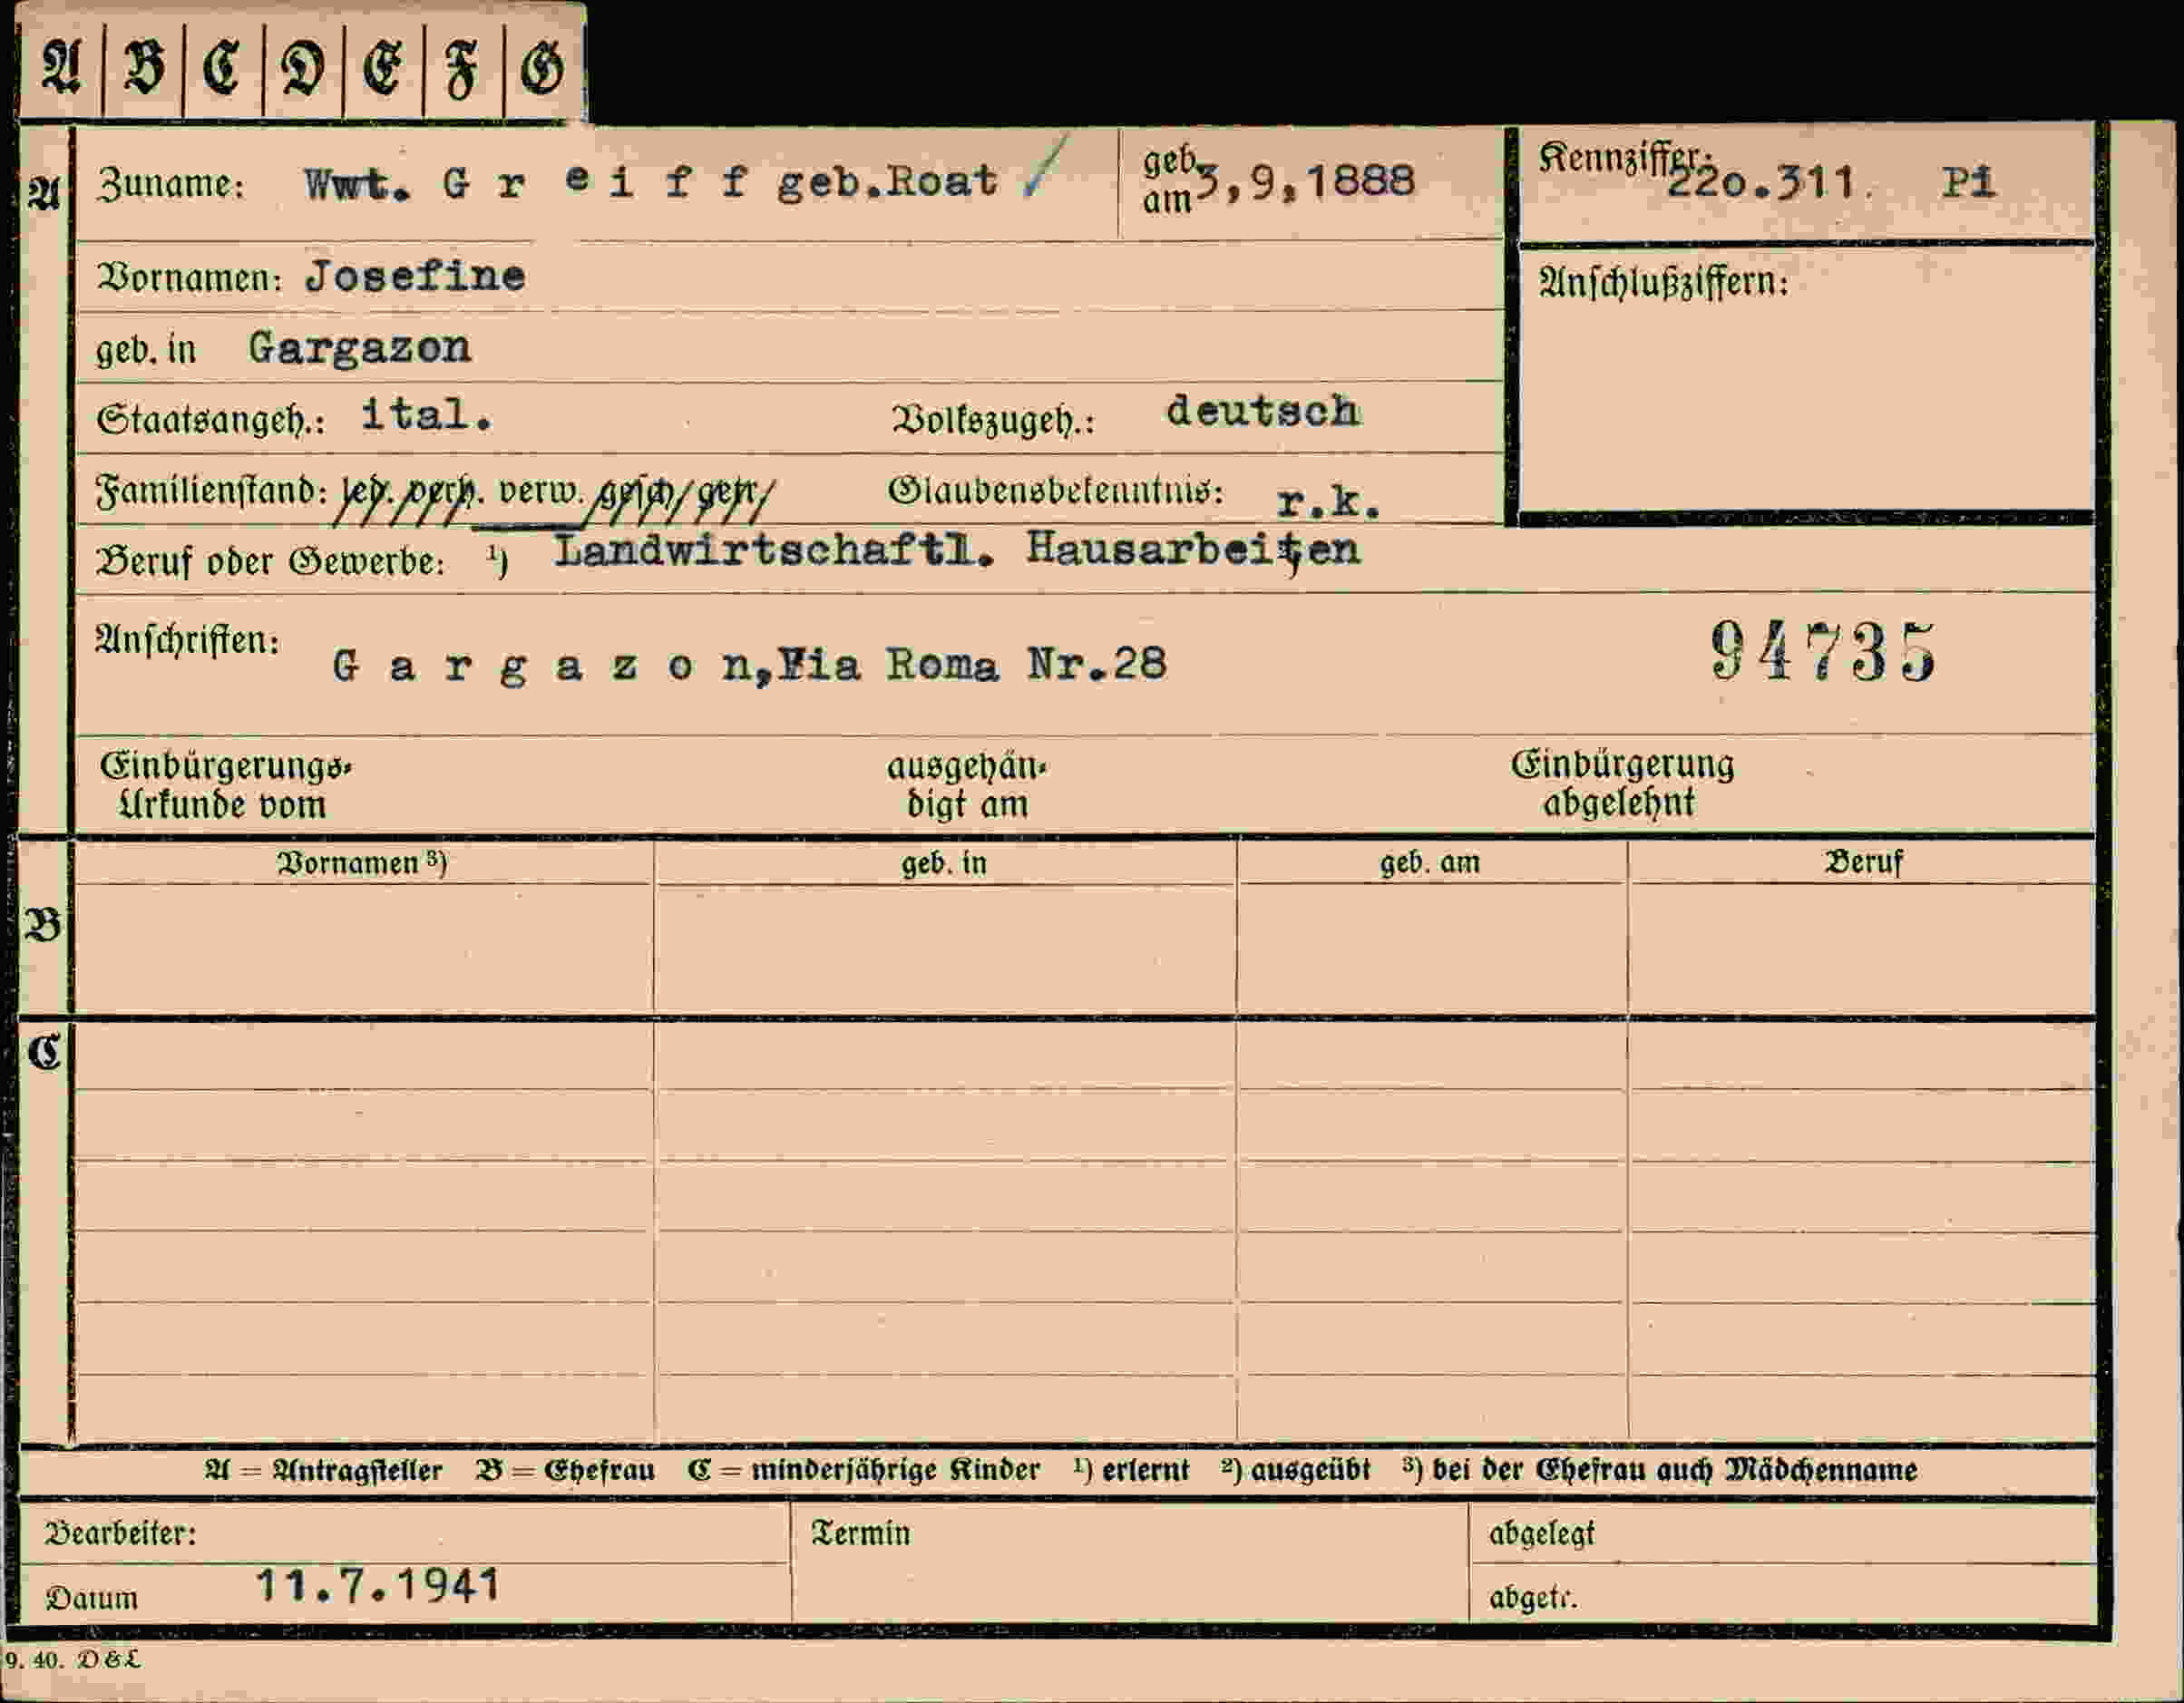Screen dimensions: 2184x1703
Task: Click the "Einbürgerungs-Urkunde vom" label
Action: (225, 785)
